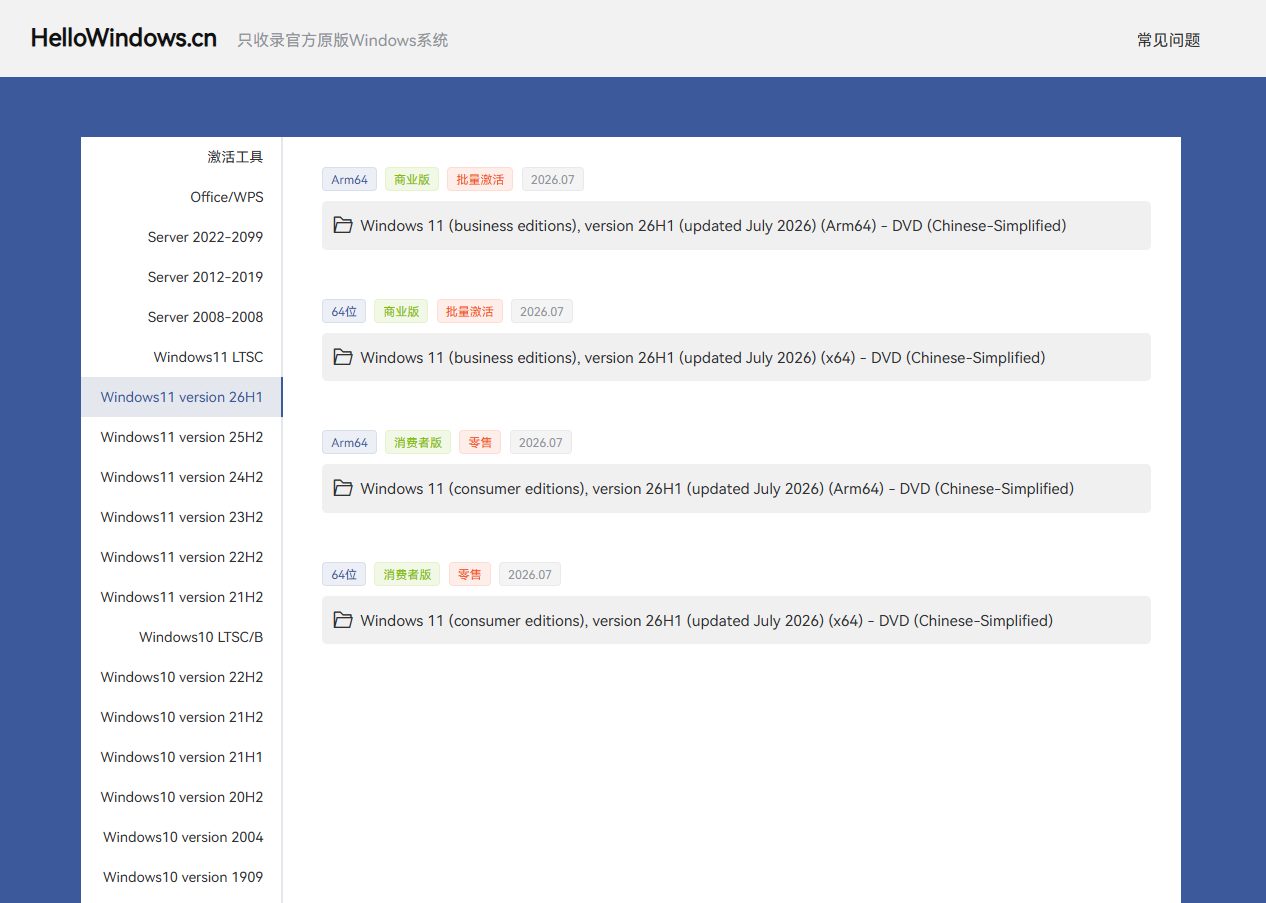Screen dimensions: 1266x903
Task: Expand Windows 11 consumer editions 26H1 Arm64 entry
Action: coord(736,489)
